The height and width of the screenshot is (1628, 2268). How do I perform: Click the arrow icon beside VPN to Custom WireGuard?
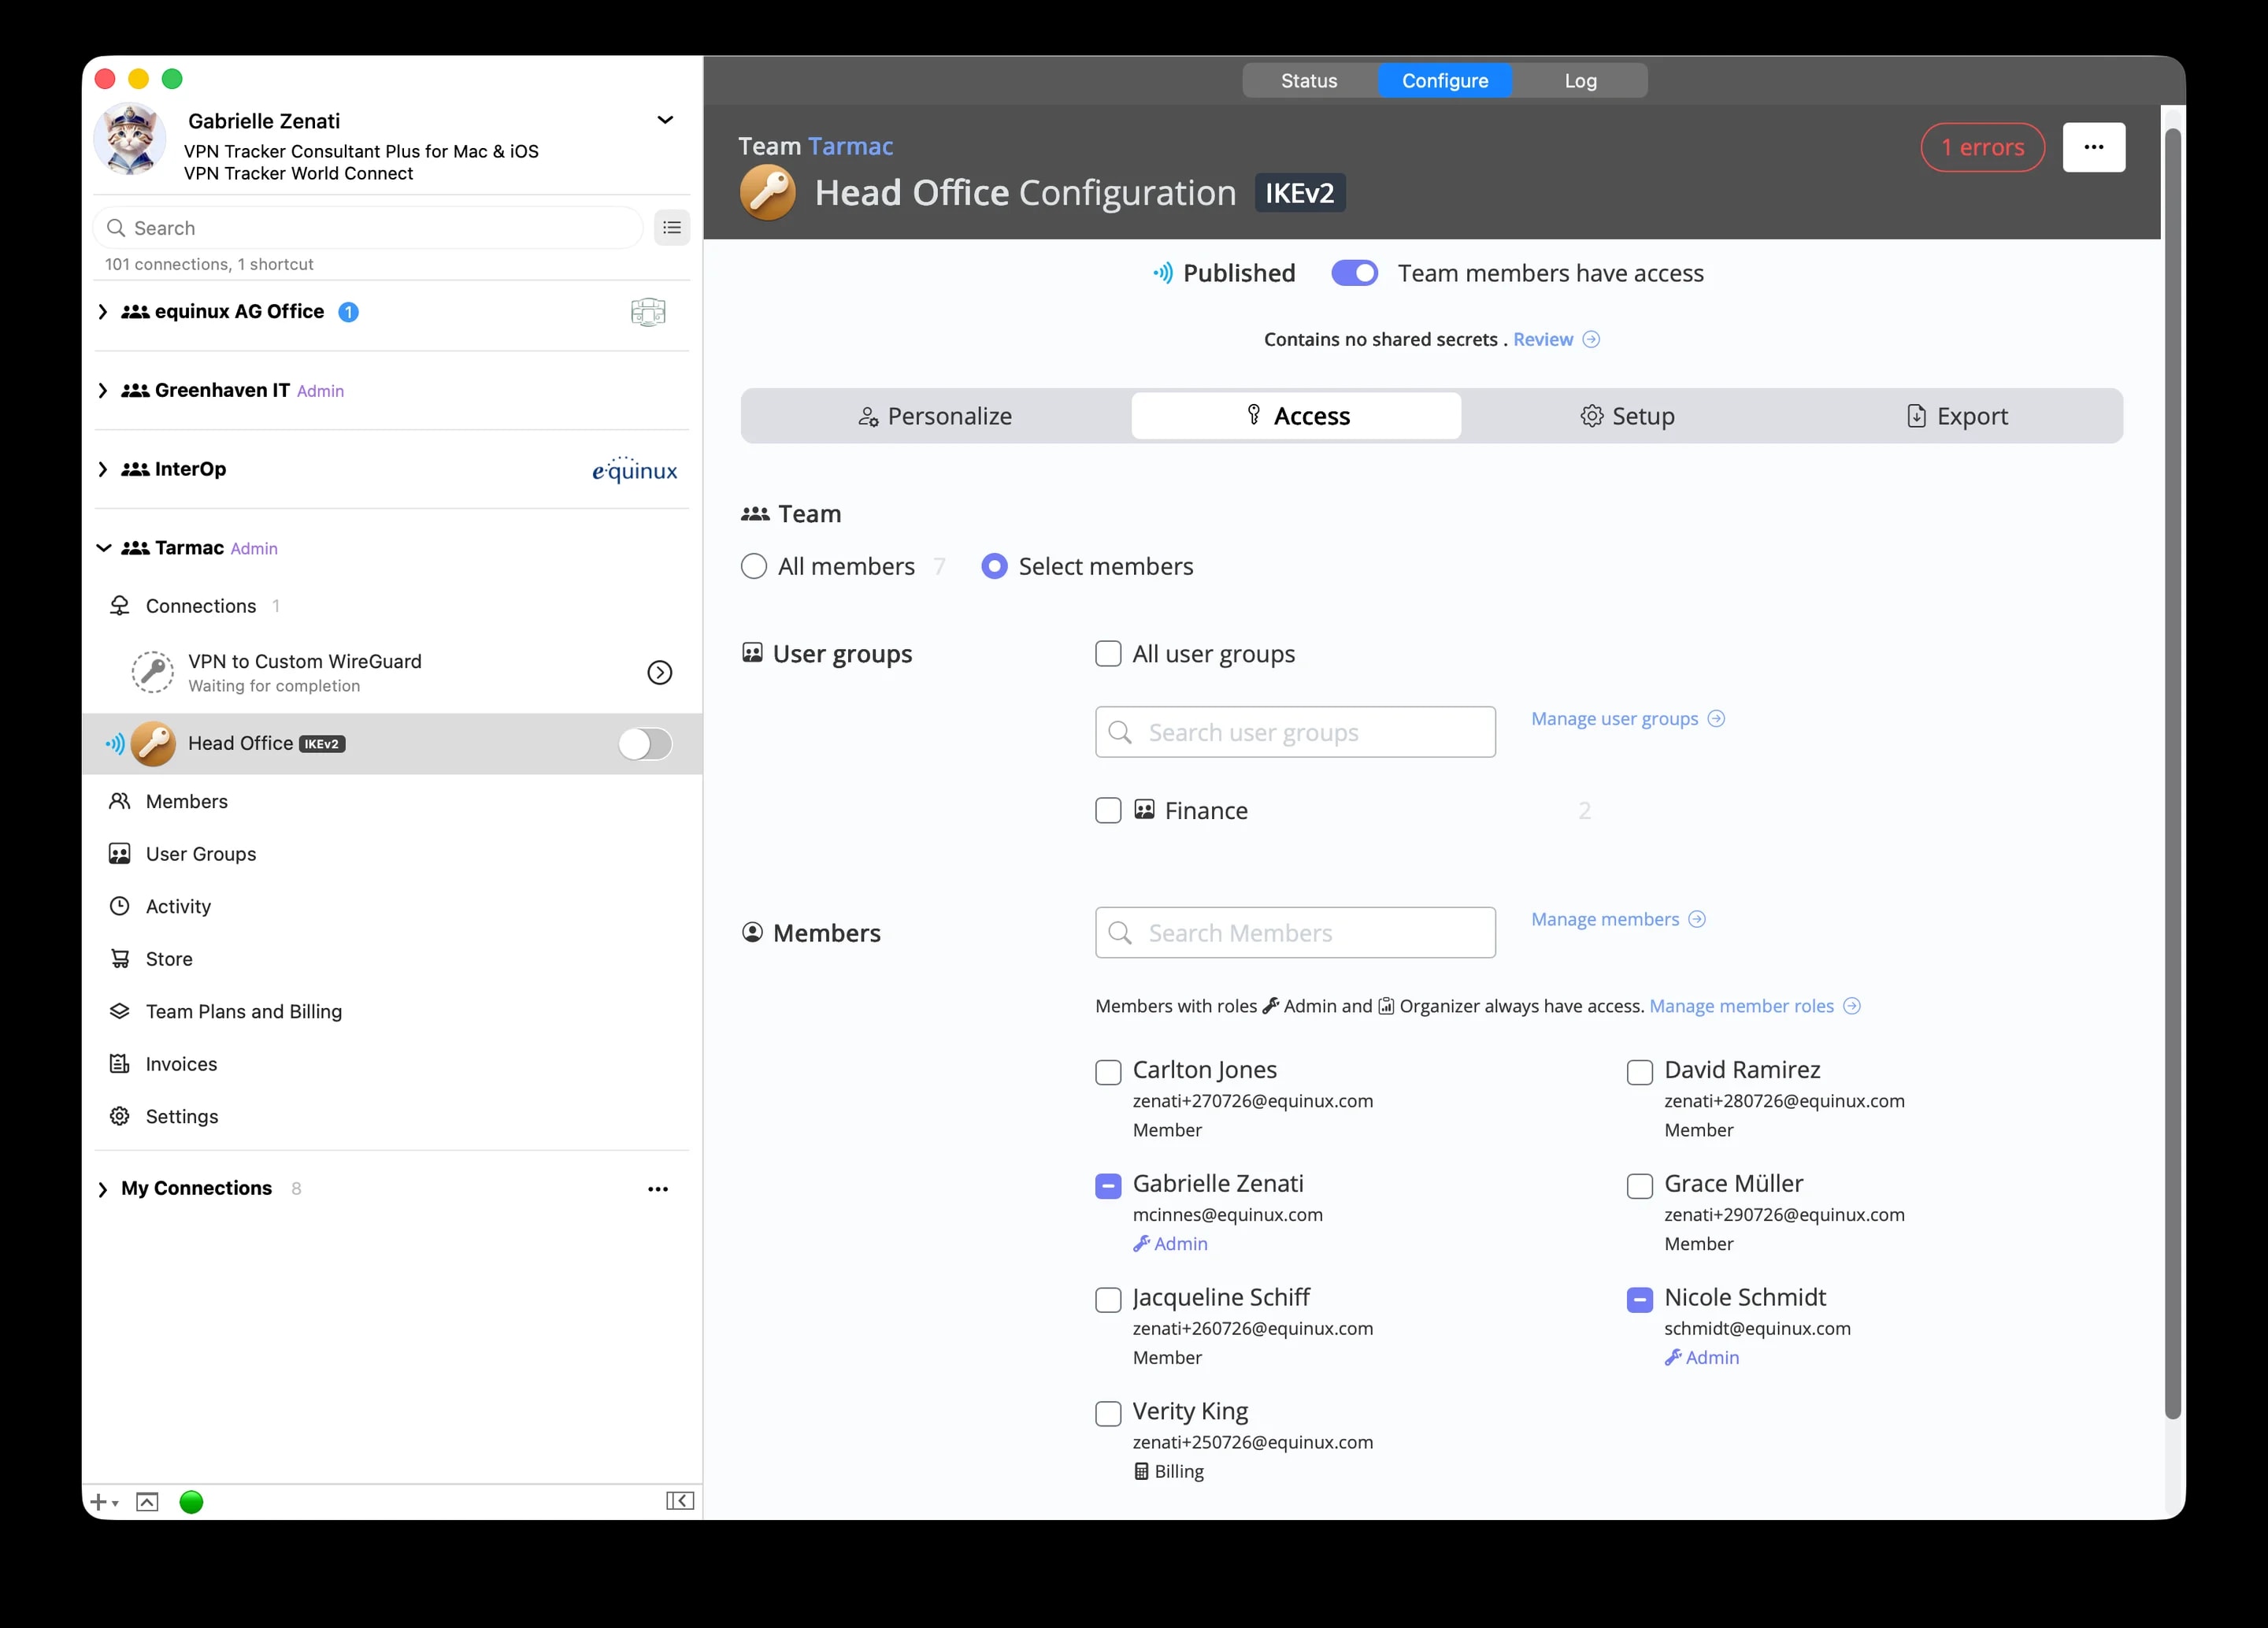(659, 673)
